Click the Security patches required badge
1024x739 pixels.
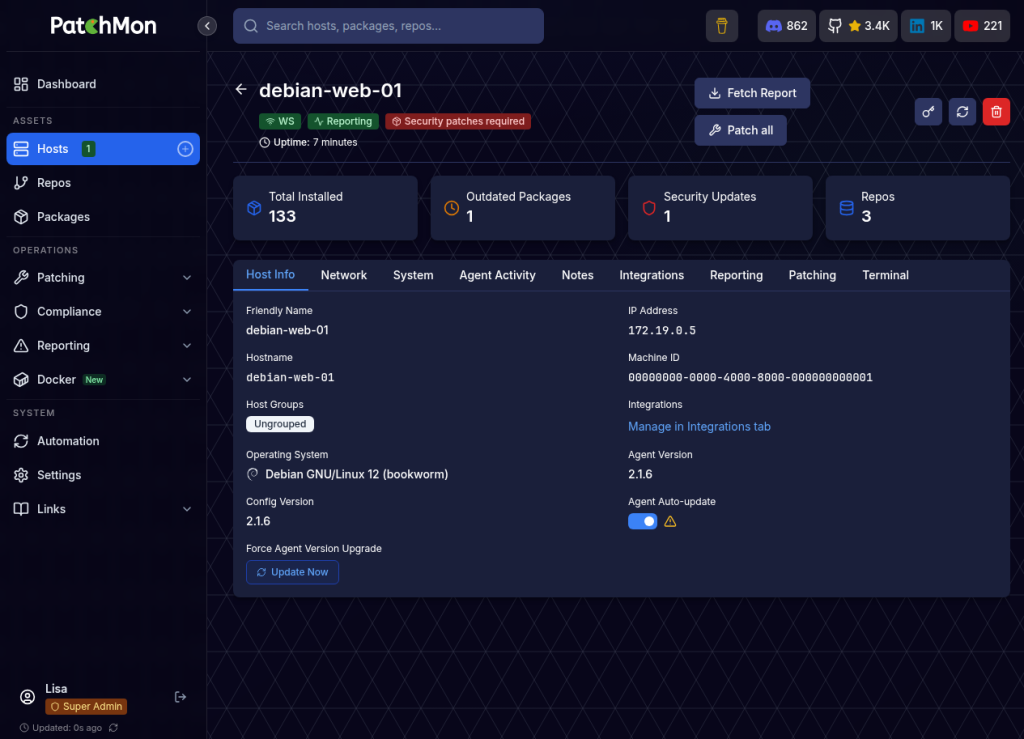[458, 121]
